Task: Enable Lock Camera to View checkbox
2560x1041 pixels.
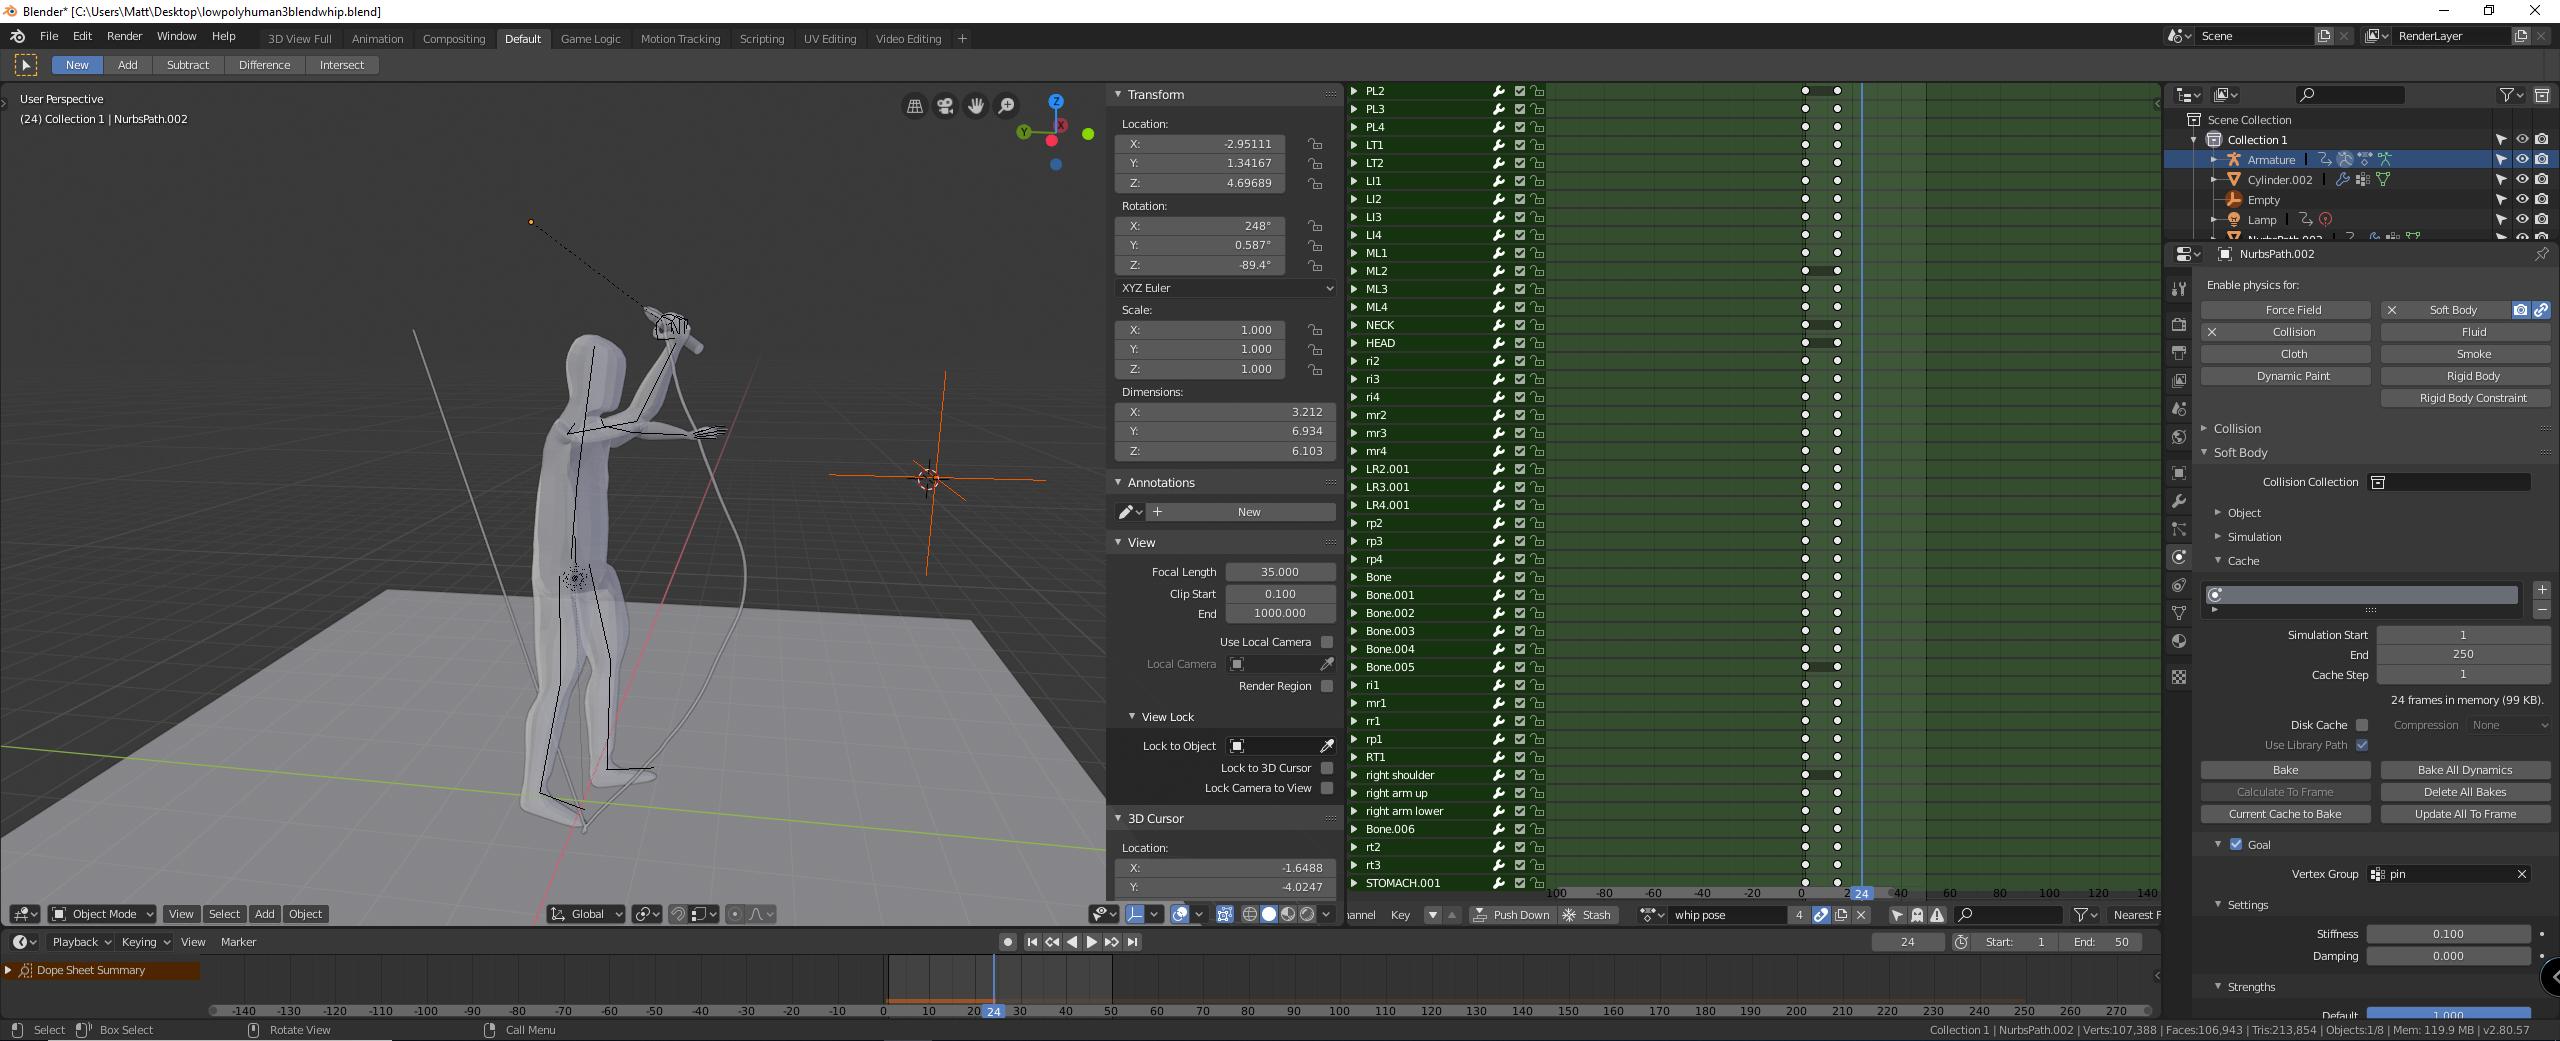Action: pyautogui.click(x=1327, y=788)
